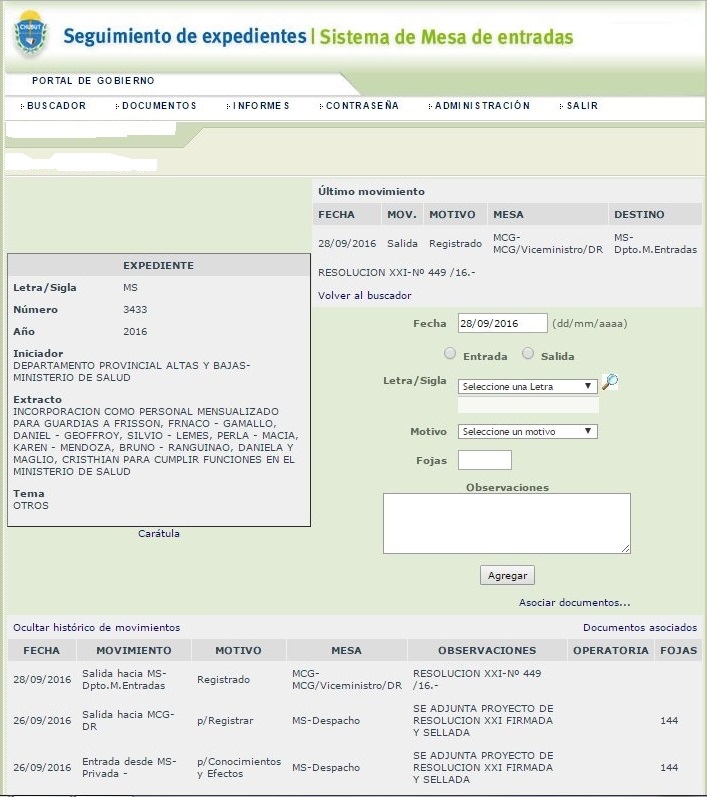Screen dimensions: 707x797
Task: Open the 'Seleccione una Letra' dropdown
Action: pos(528,386)
